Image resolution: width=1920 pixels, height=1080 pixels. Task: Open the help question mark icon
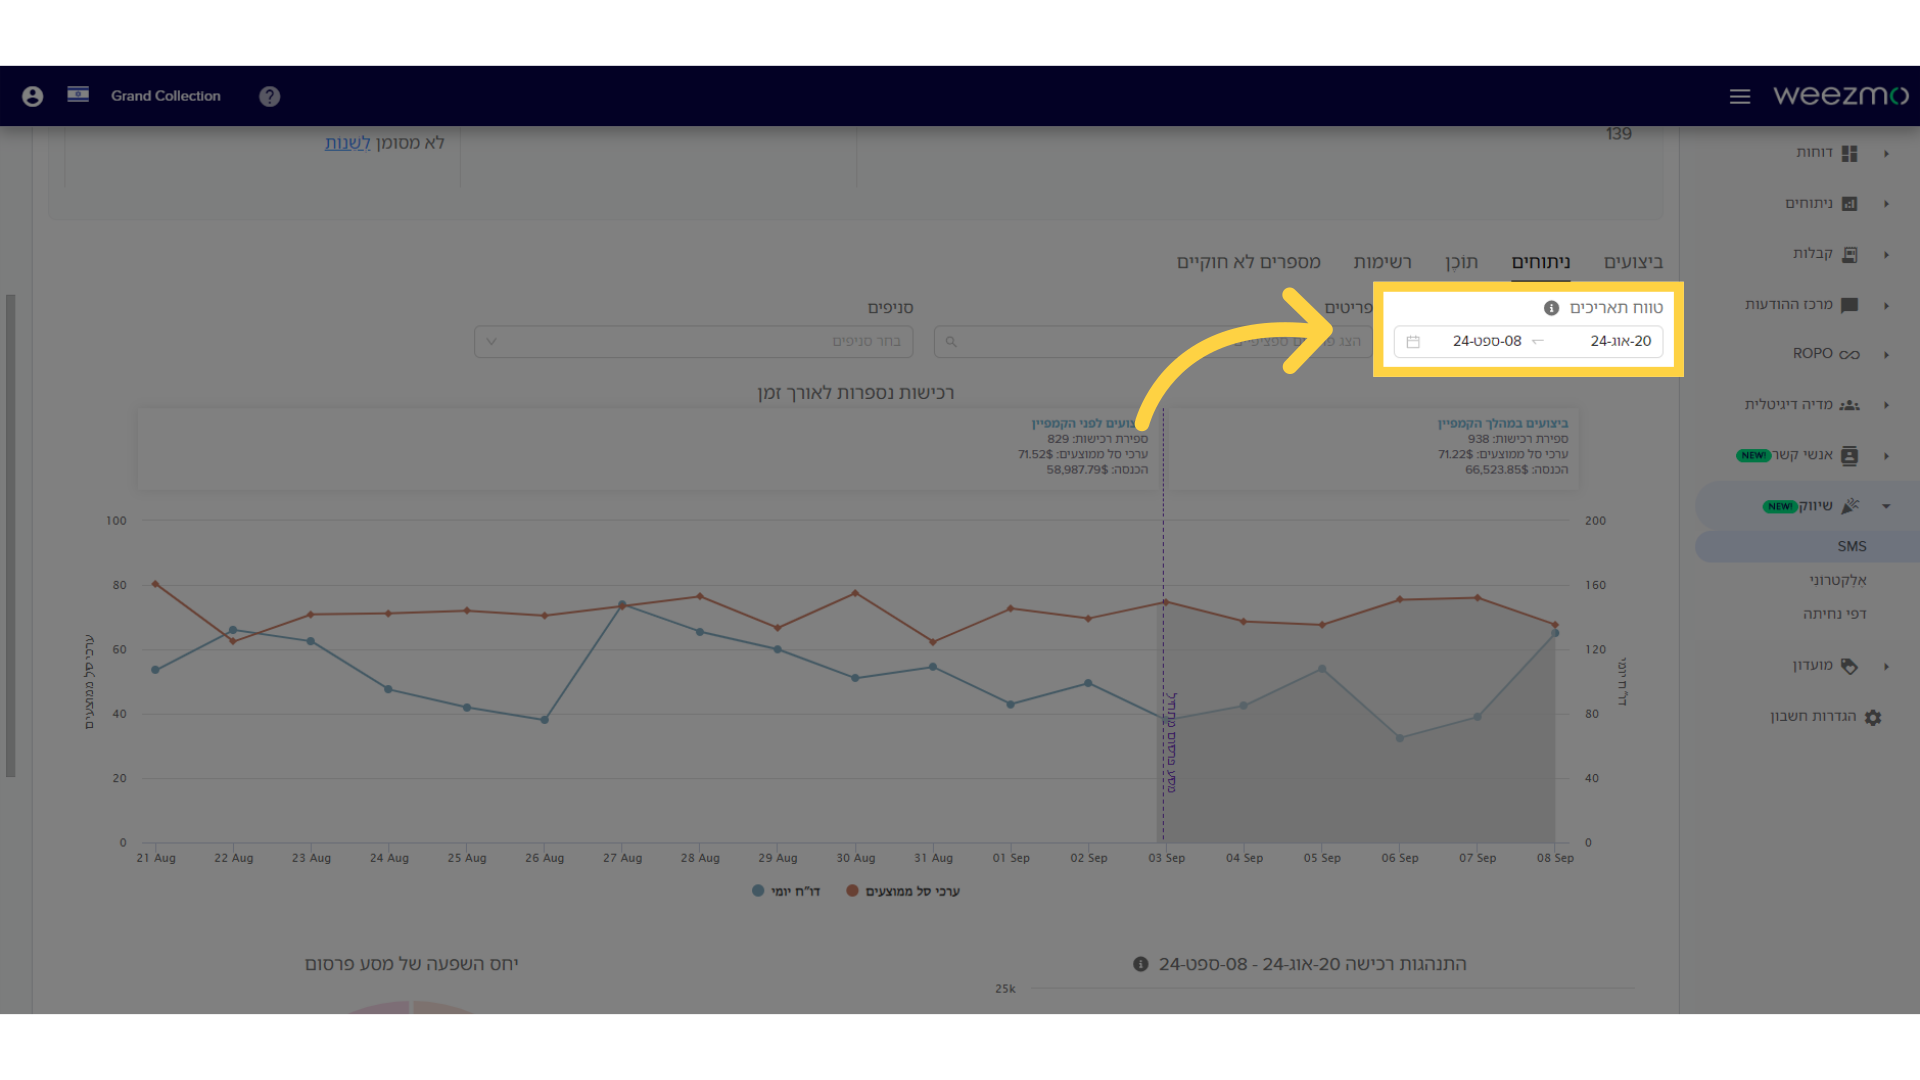pos(269,96)
